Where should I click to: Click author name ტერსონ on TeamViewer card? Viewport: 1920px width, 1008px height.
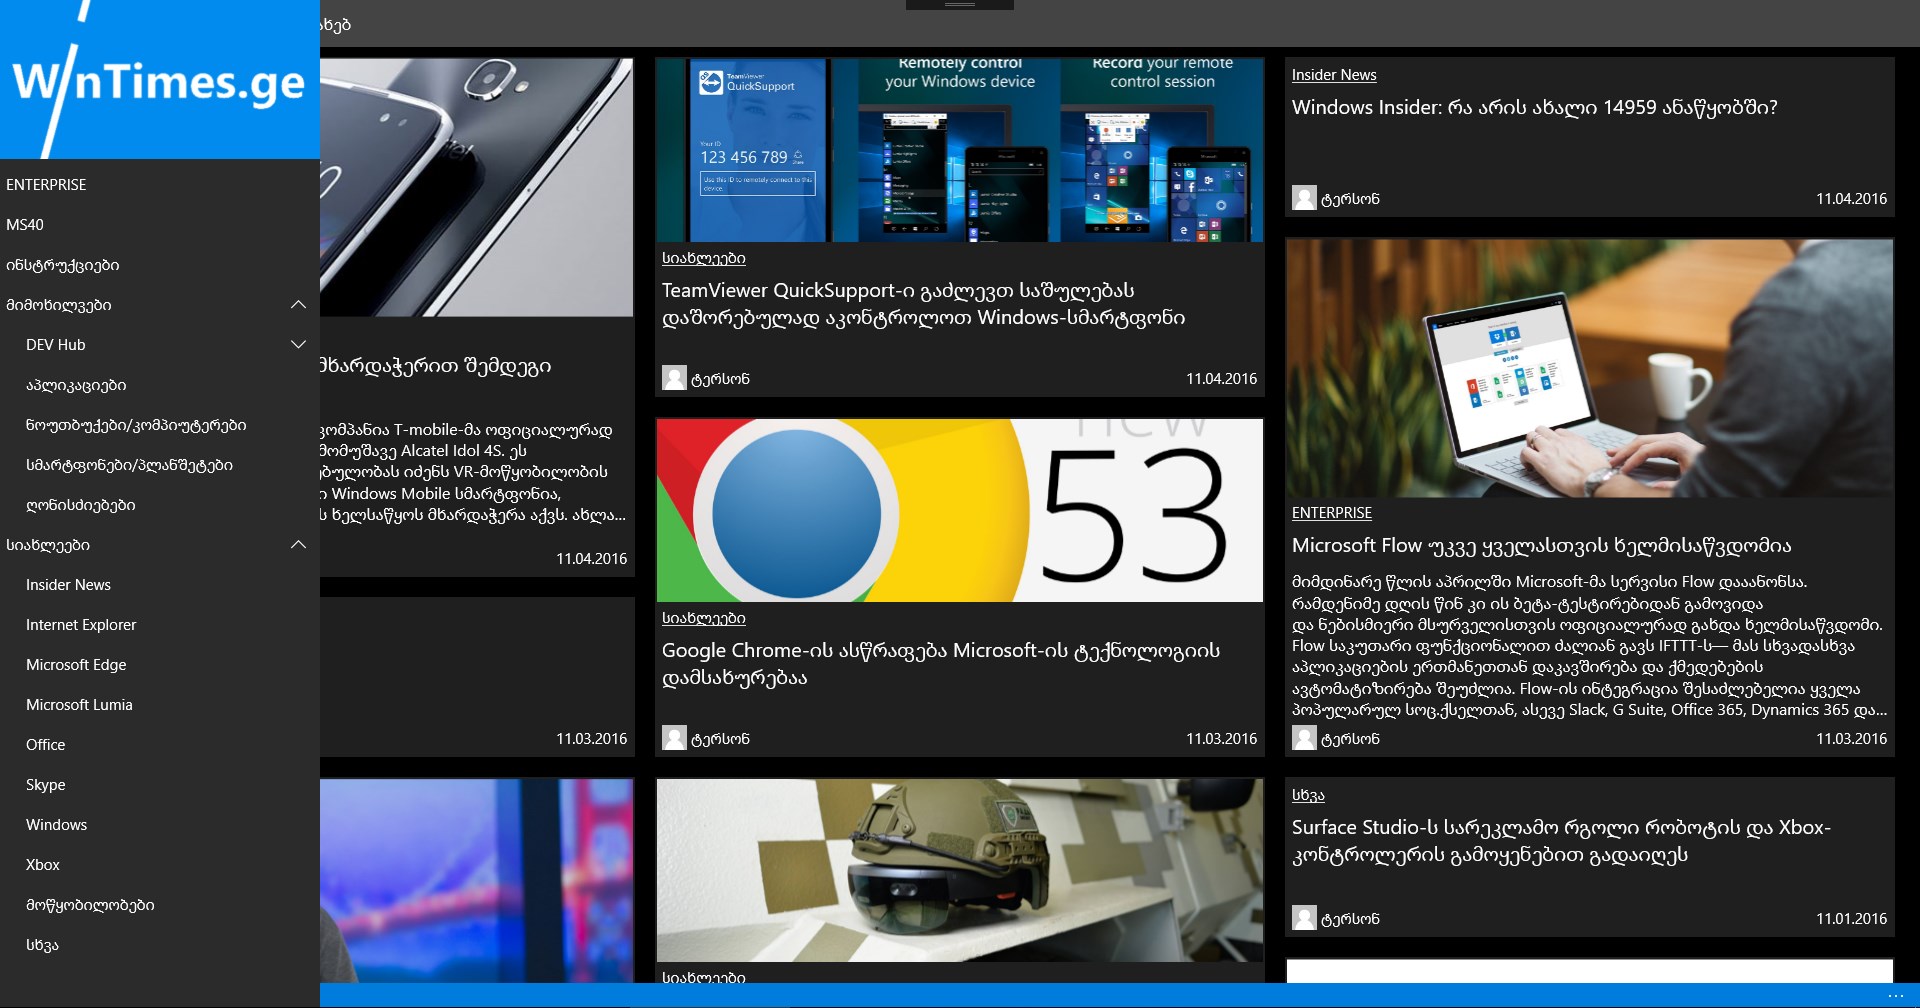(720, 379)
